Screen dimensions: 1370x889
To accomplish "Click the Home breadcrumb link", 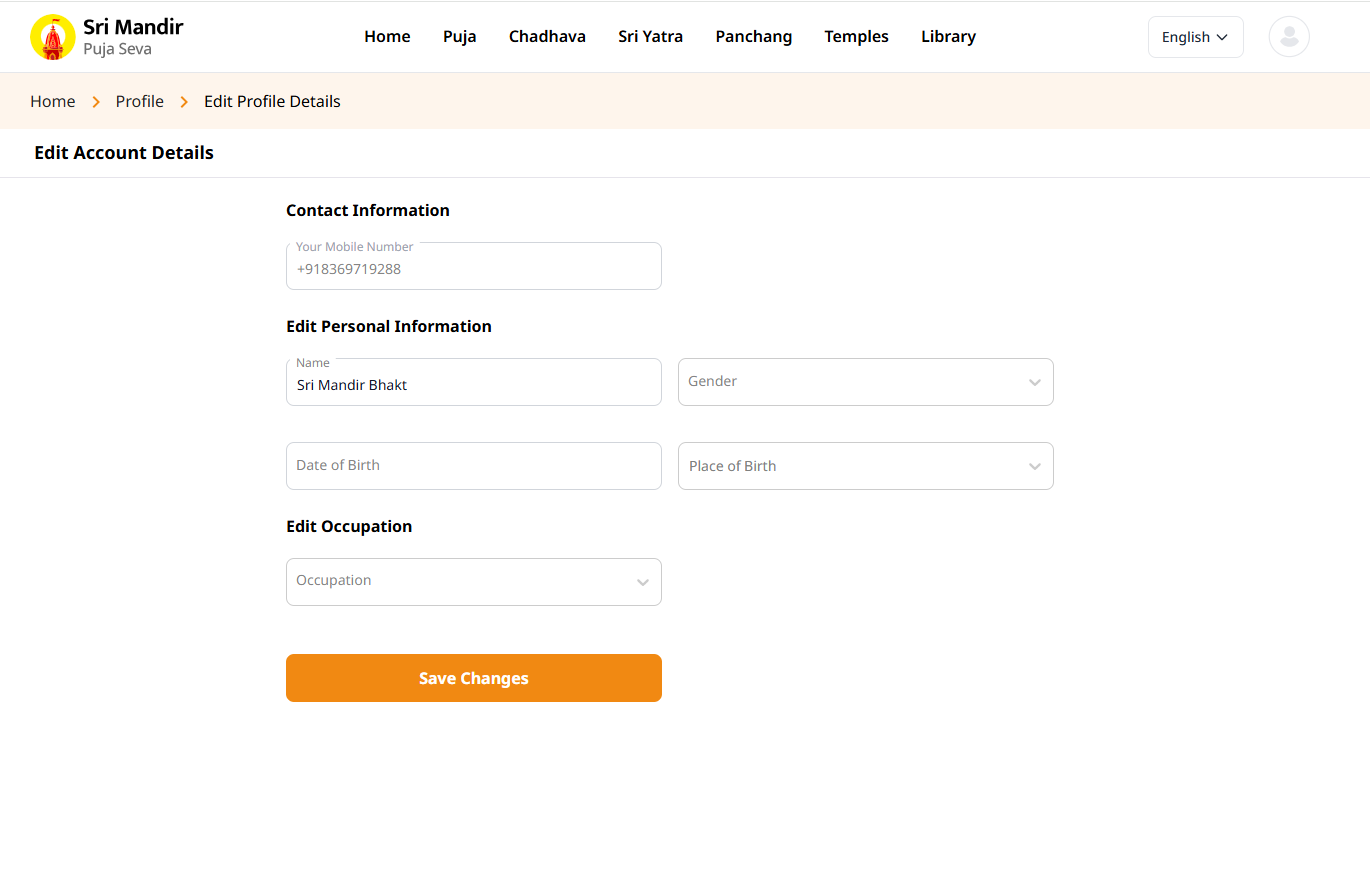I will [x=53, y=101].
